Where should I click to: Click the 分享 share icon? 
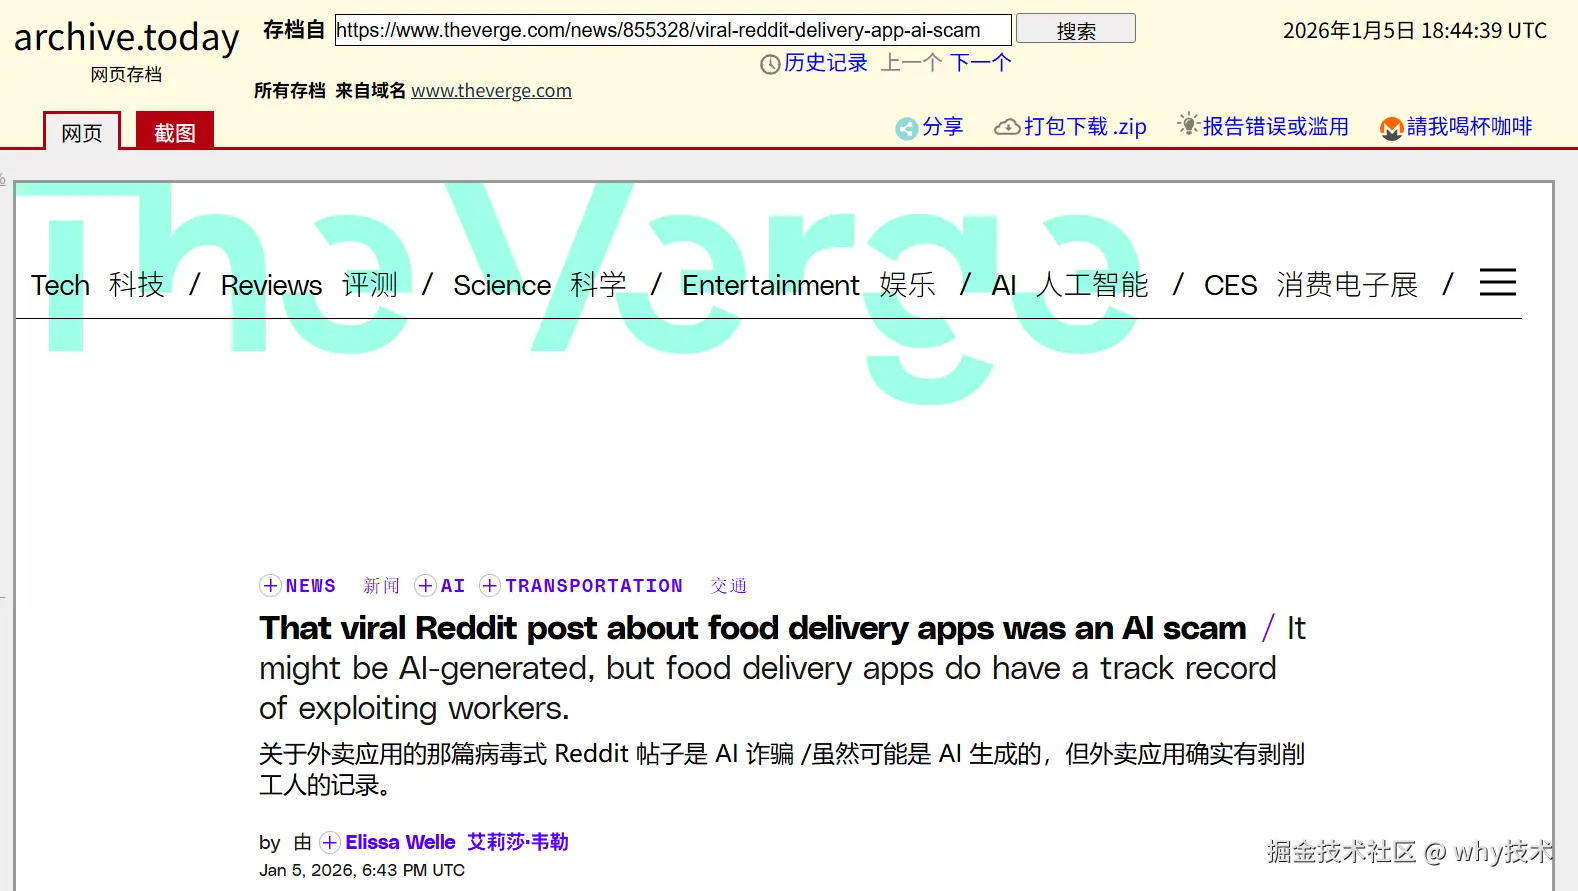pos(906,128)
